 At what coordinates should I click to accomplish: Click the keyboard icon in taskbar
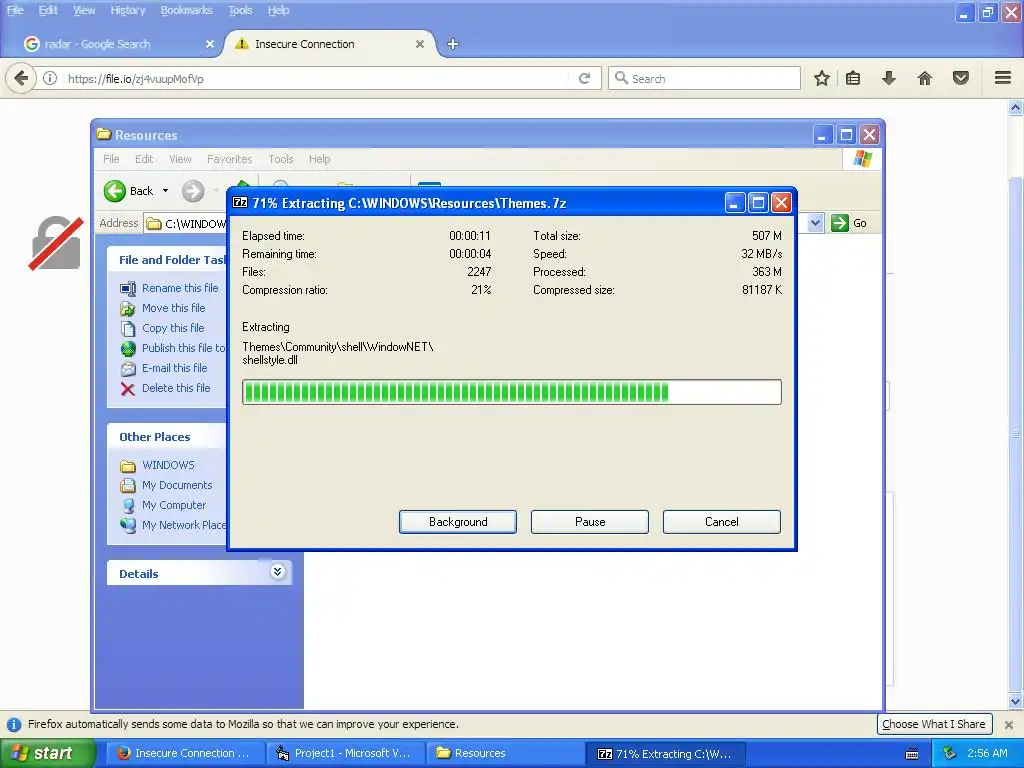click(x=912, y=754)
